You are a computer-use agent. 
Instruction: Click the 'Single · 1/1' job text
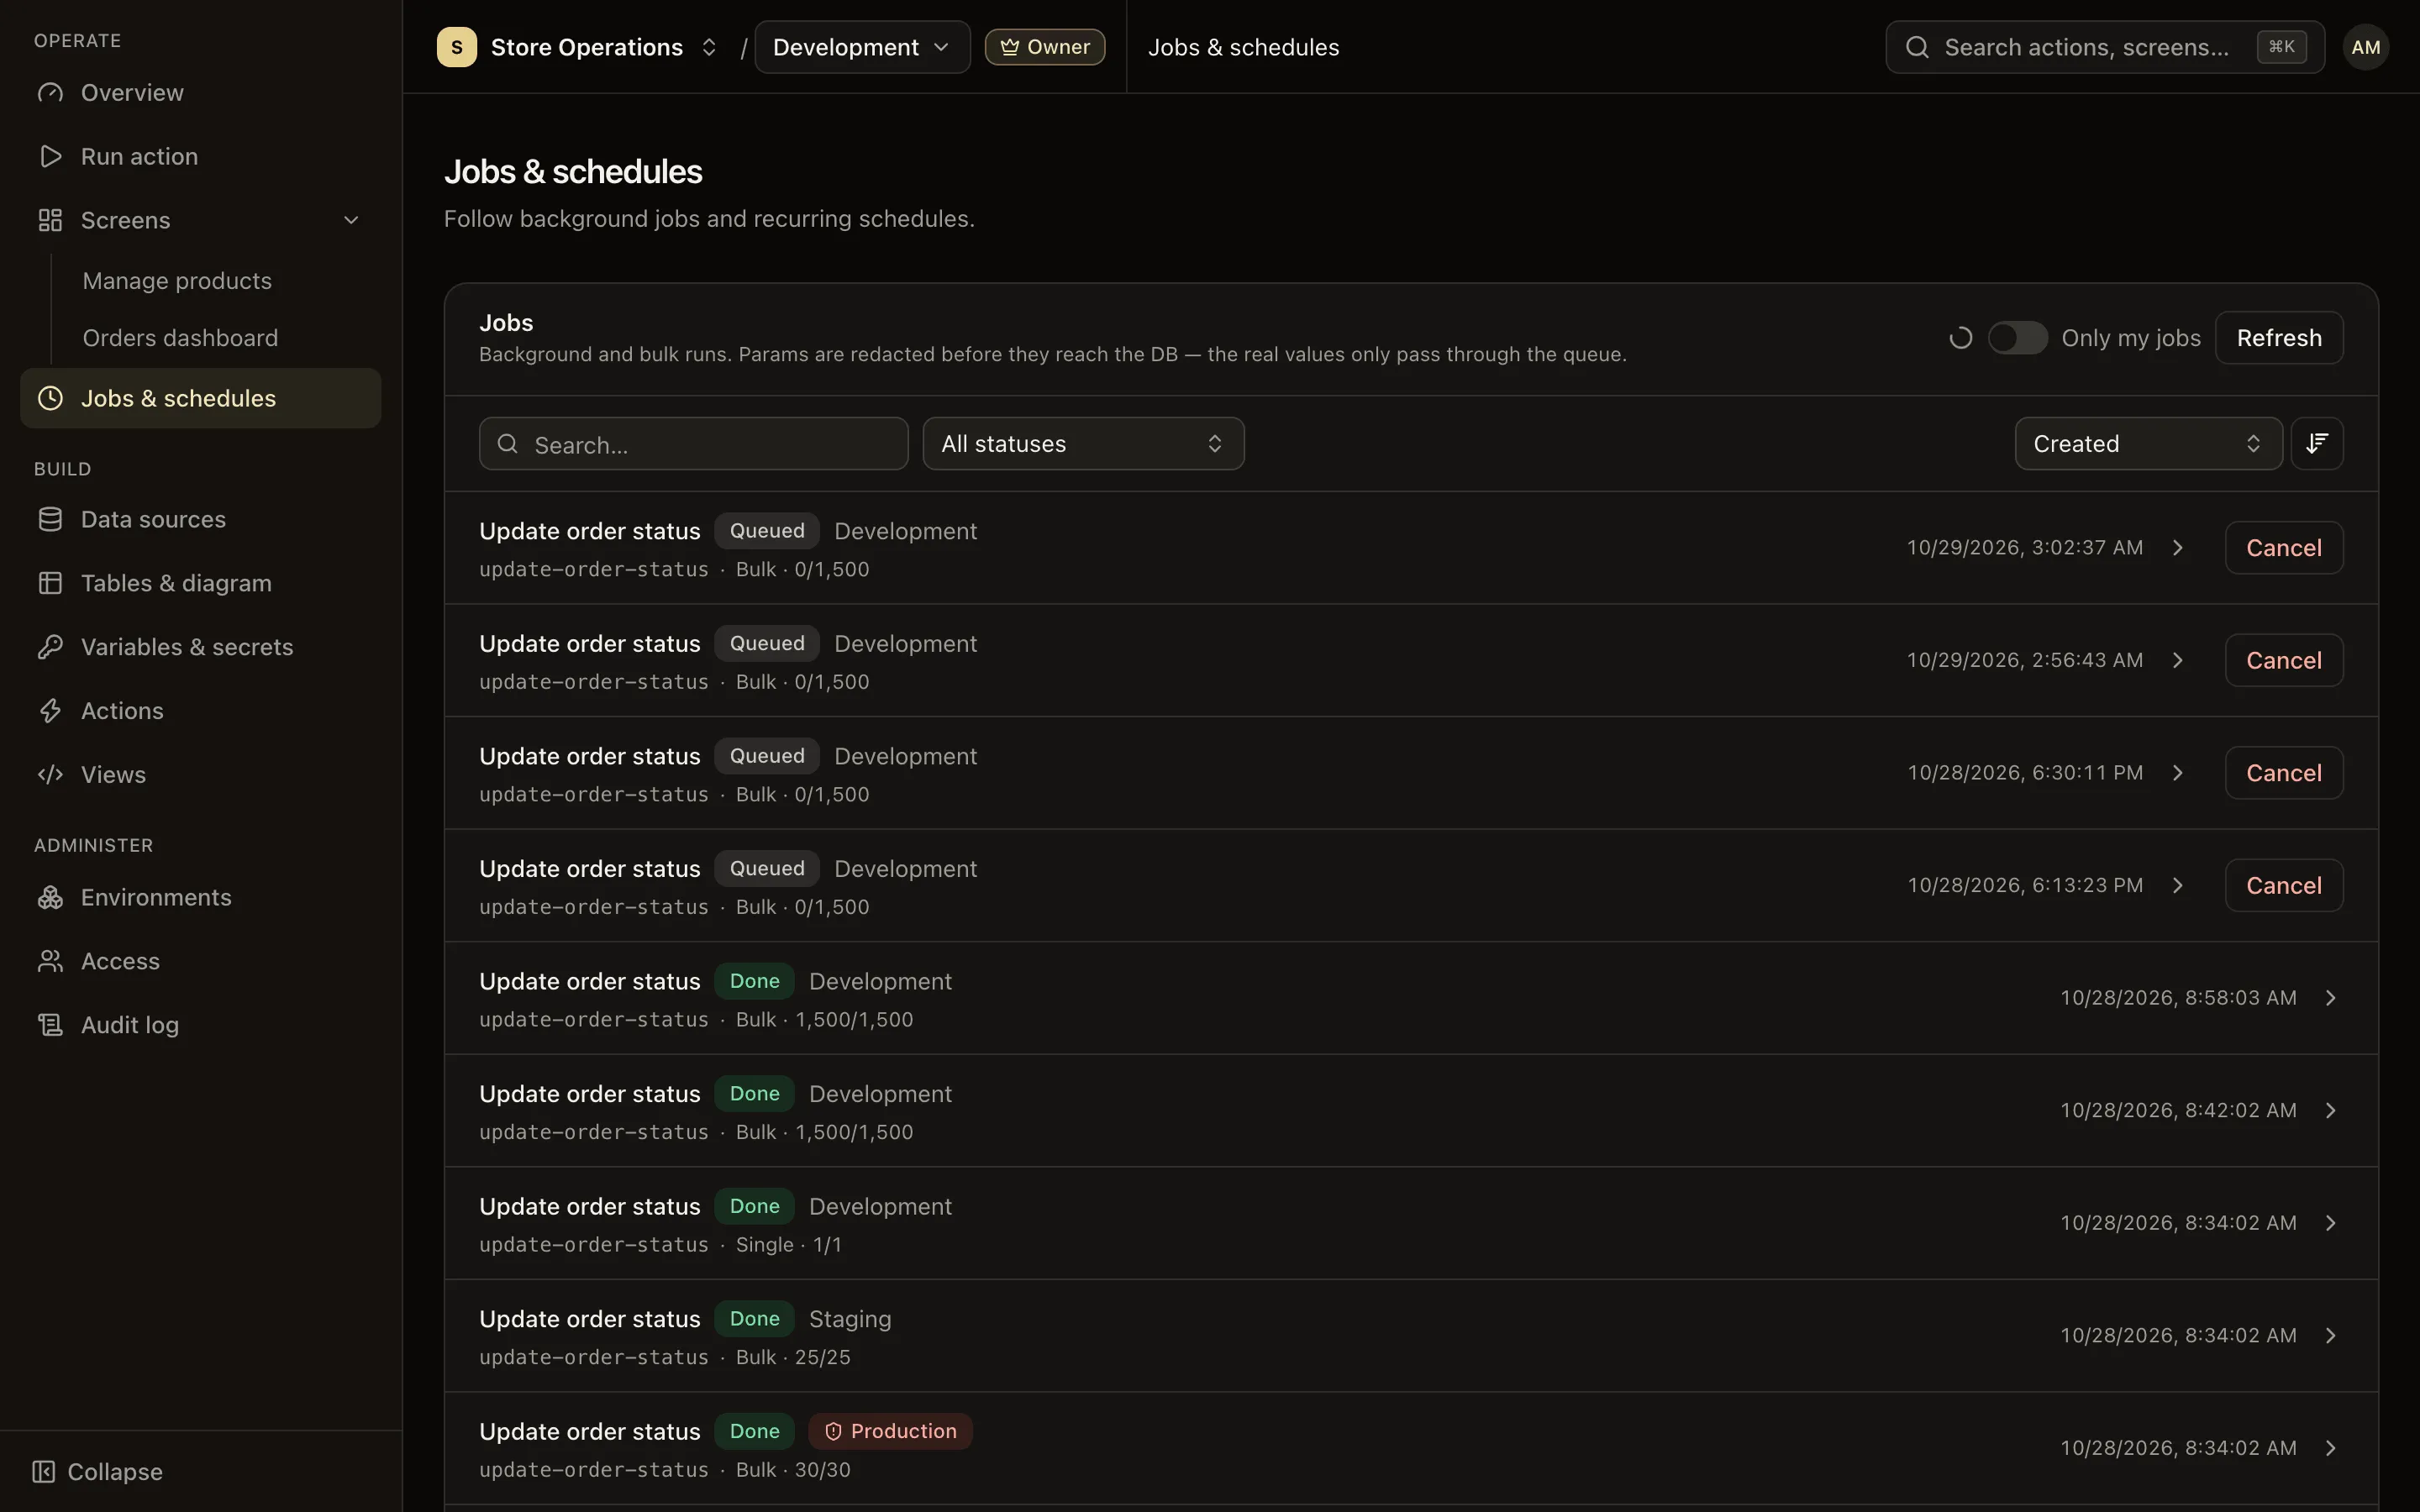[788, 1245]
